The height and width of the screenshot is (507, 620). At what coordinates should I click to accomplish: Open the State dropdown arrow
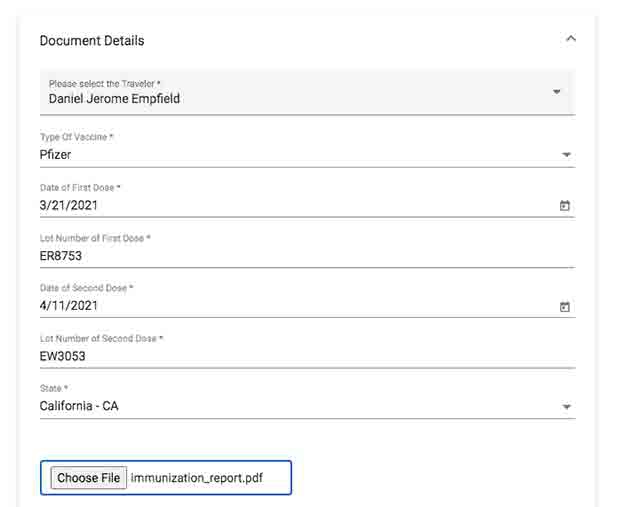tap(566, 407)
